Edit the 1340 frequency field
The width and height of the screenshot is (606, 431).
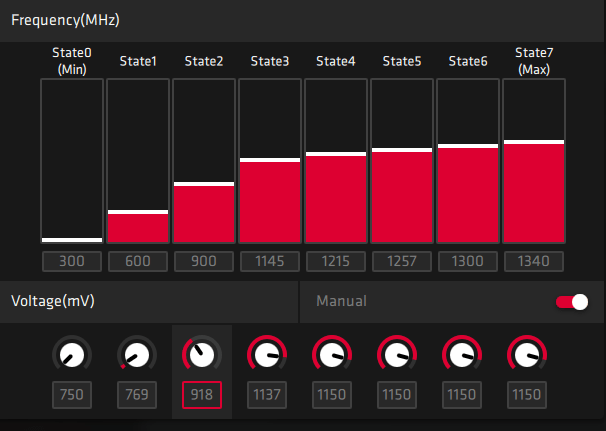click(x=534, y=261)
